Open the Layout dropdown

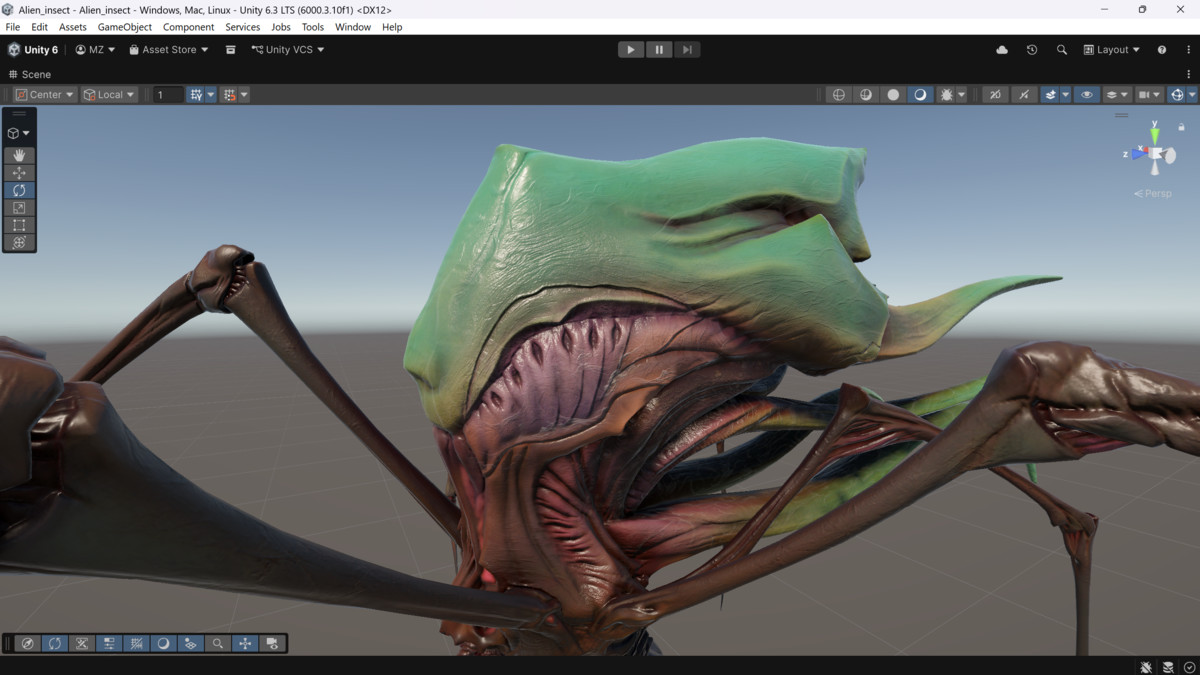click(x=1110, y=49)
